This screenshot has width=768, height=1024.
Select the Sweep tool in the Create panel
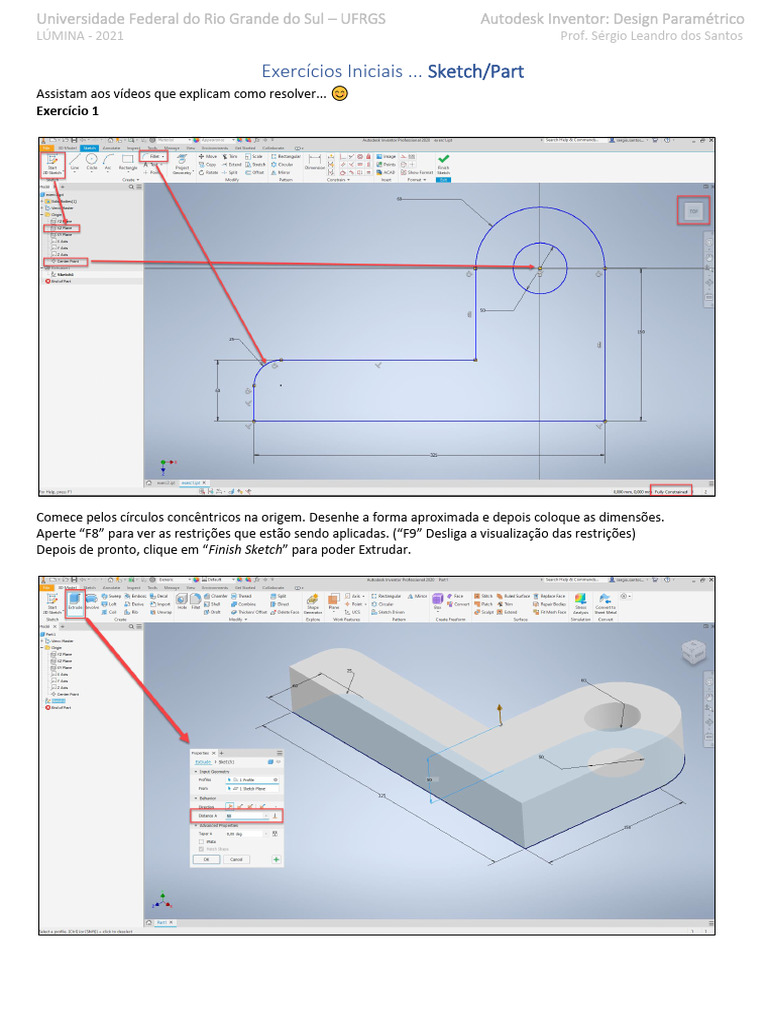point(111,596)
